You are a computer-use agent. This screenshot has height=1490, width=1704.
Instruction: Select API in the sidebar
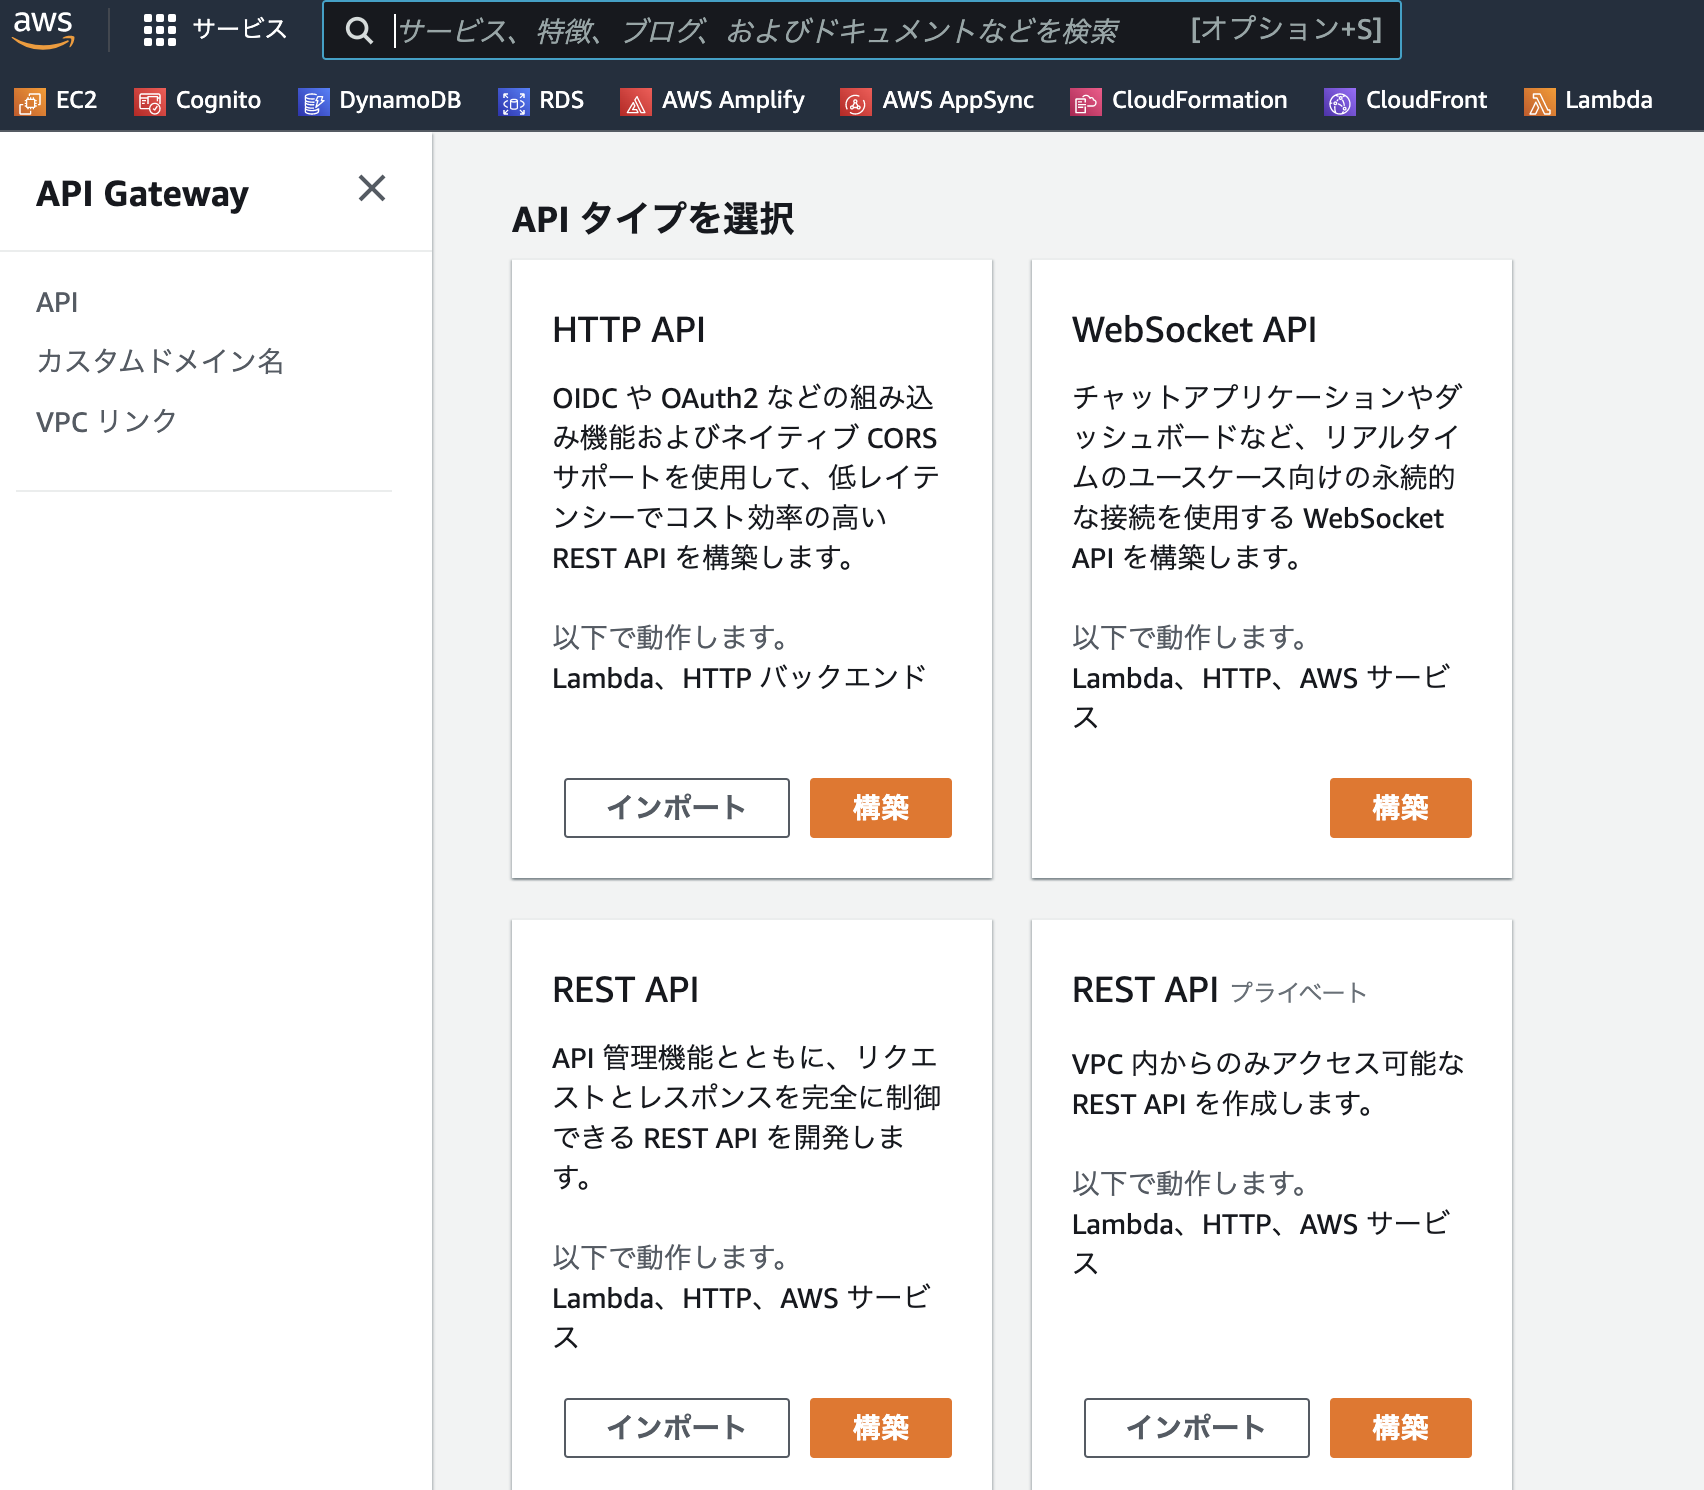click(x=56, y=302)
